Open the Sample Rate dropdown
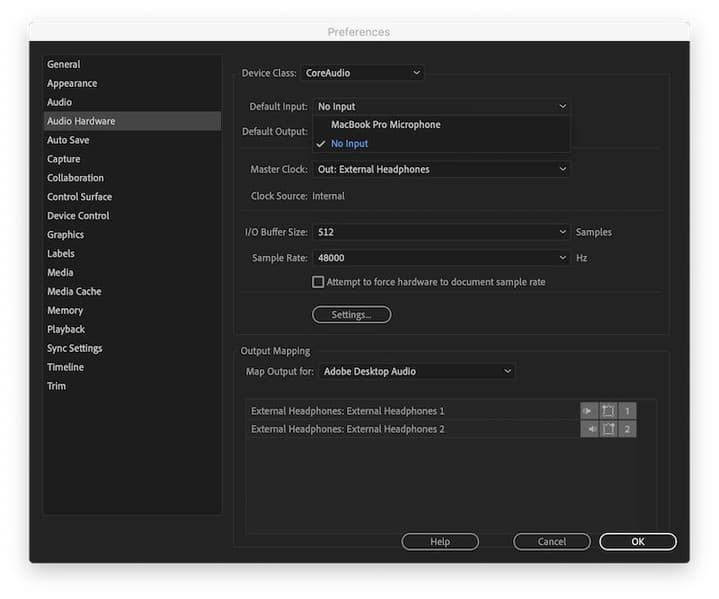 point(441,258)
